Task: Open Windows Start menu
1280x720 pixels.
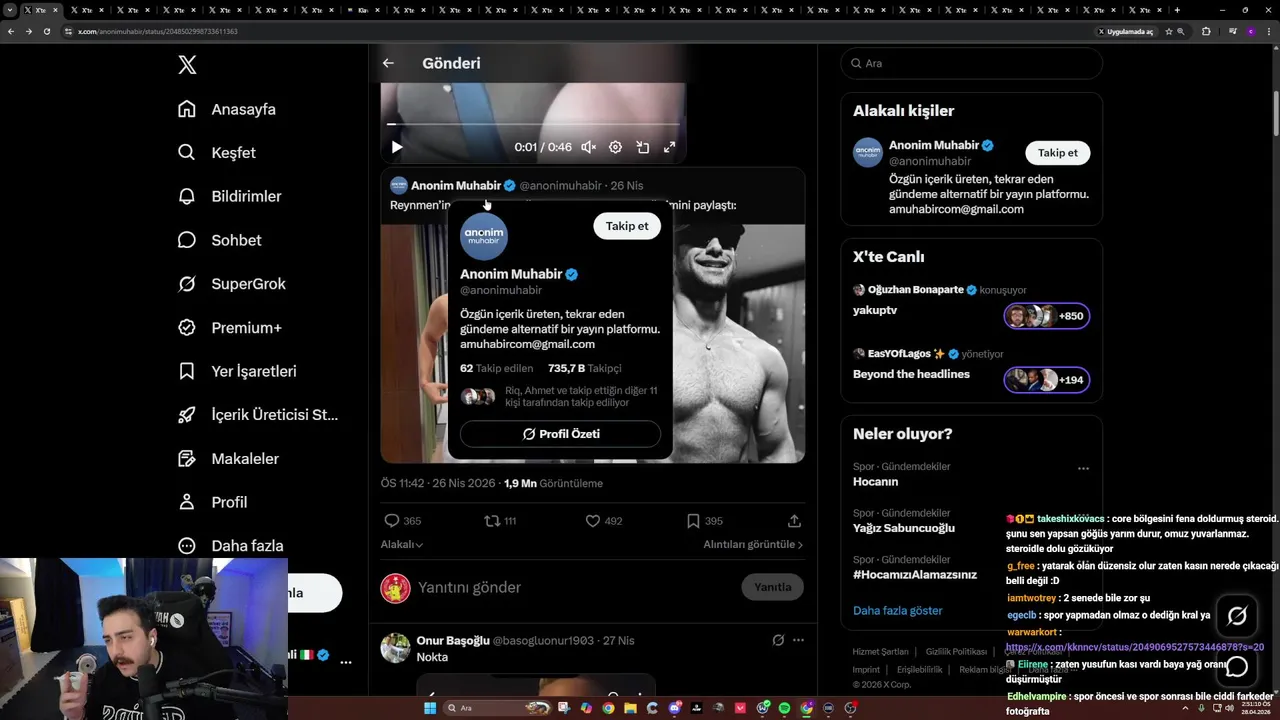Action: [x=430, y=708]
